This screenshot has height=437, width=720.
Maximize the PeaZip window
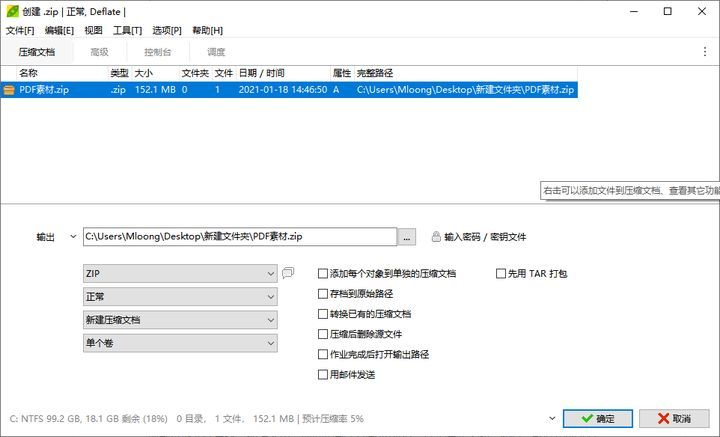(x=668, y=11)
